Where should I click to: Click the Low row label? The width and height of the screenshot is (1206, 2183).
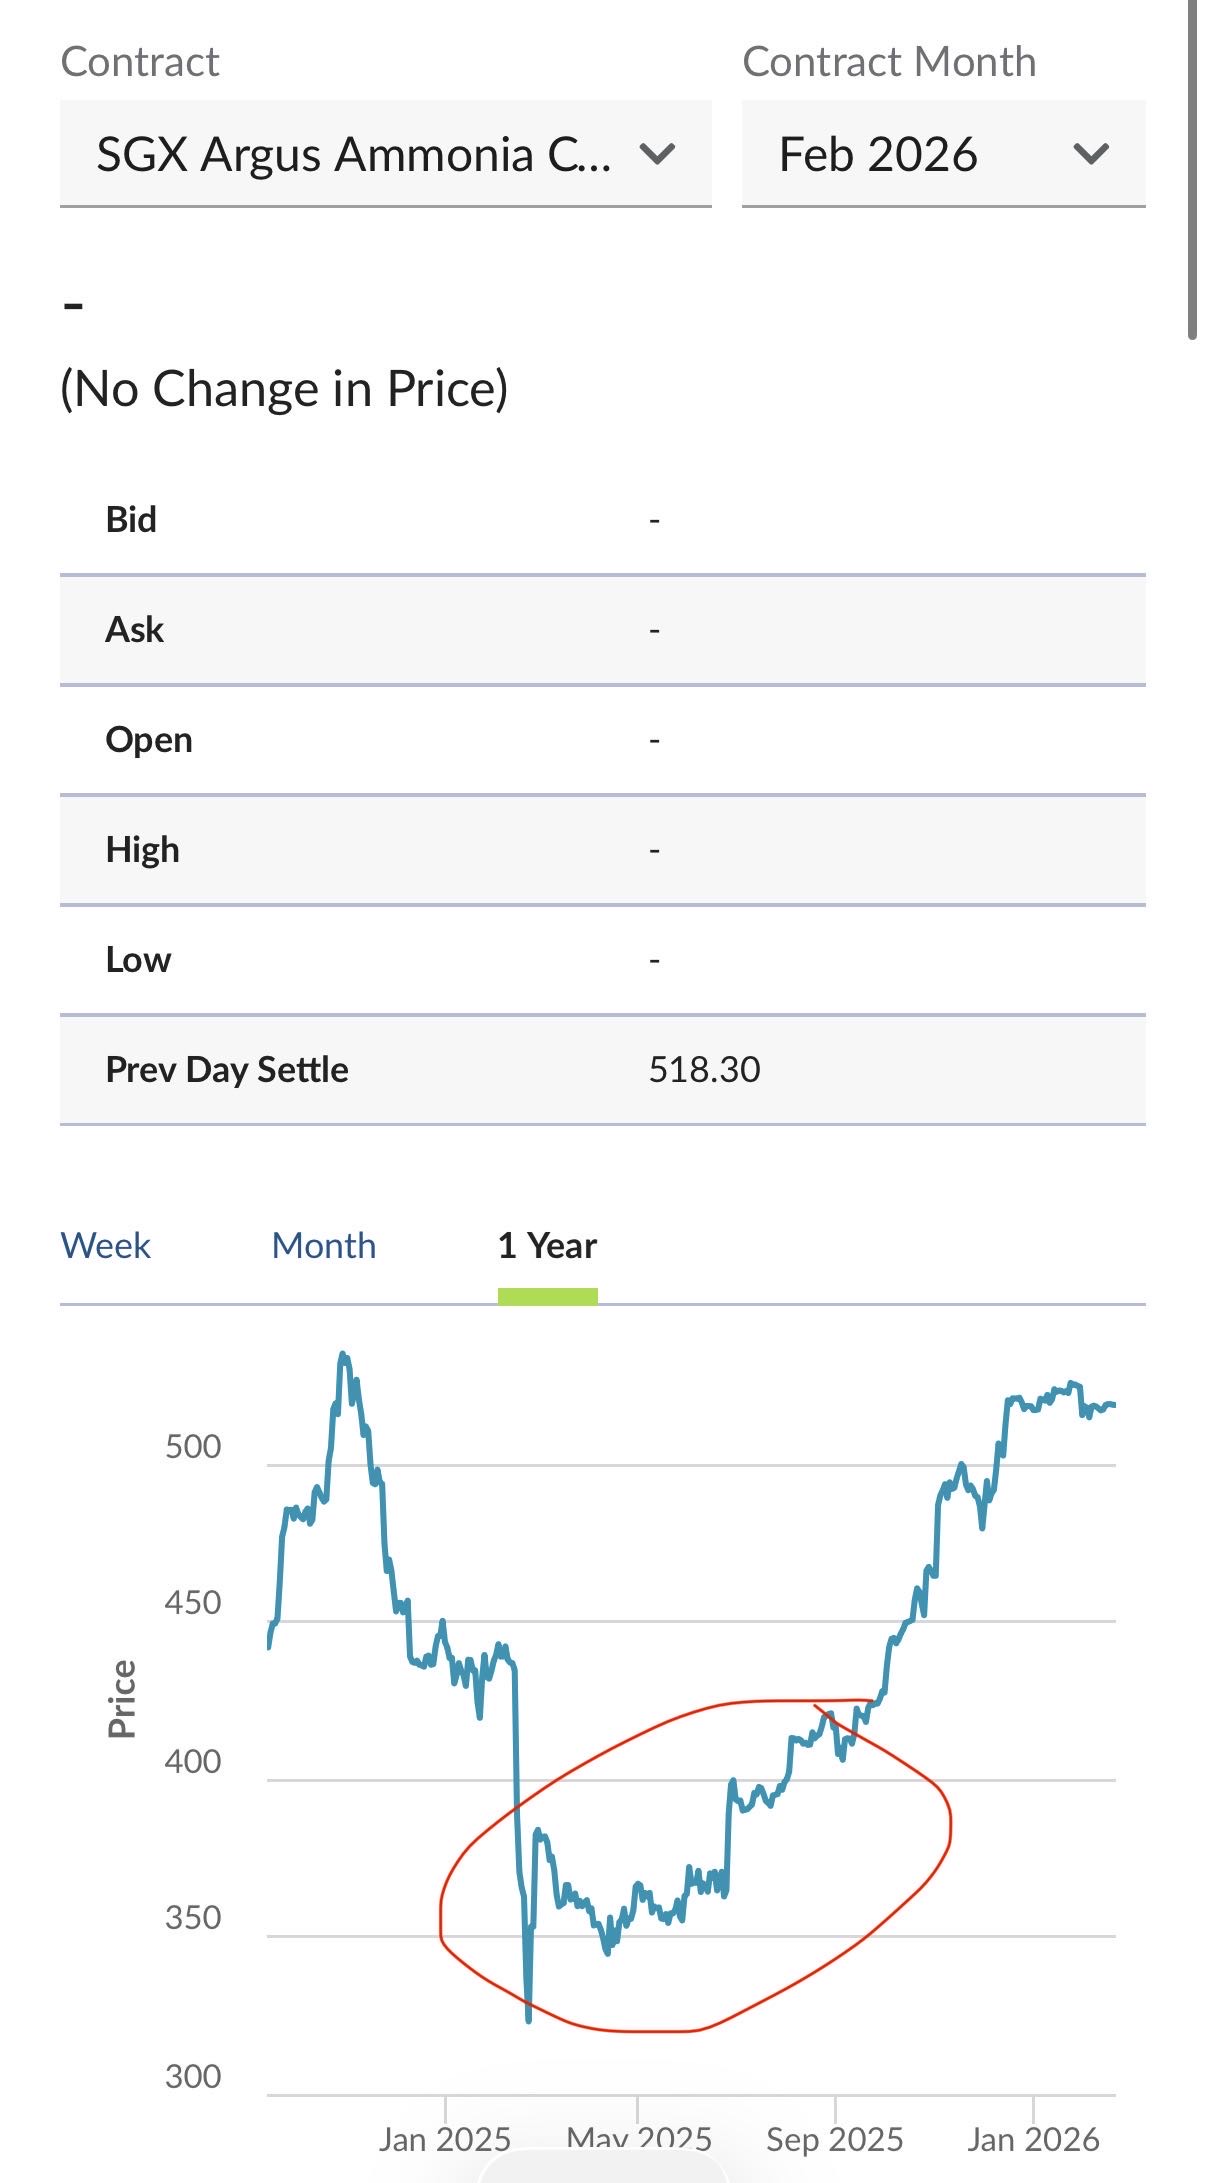coord(138,960)
